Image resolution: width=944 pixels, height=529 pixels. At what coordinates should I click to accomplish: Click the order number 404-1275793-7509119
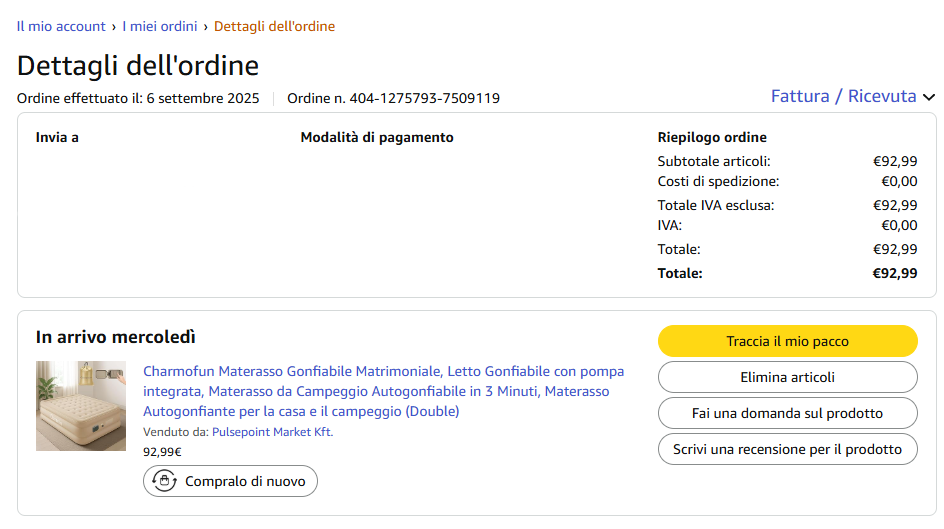[x=424, y=98]
